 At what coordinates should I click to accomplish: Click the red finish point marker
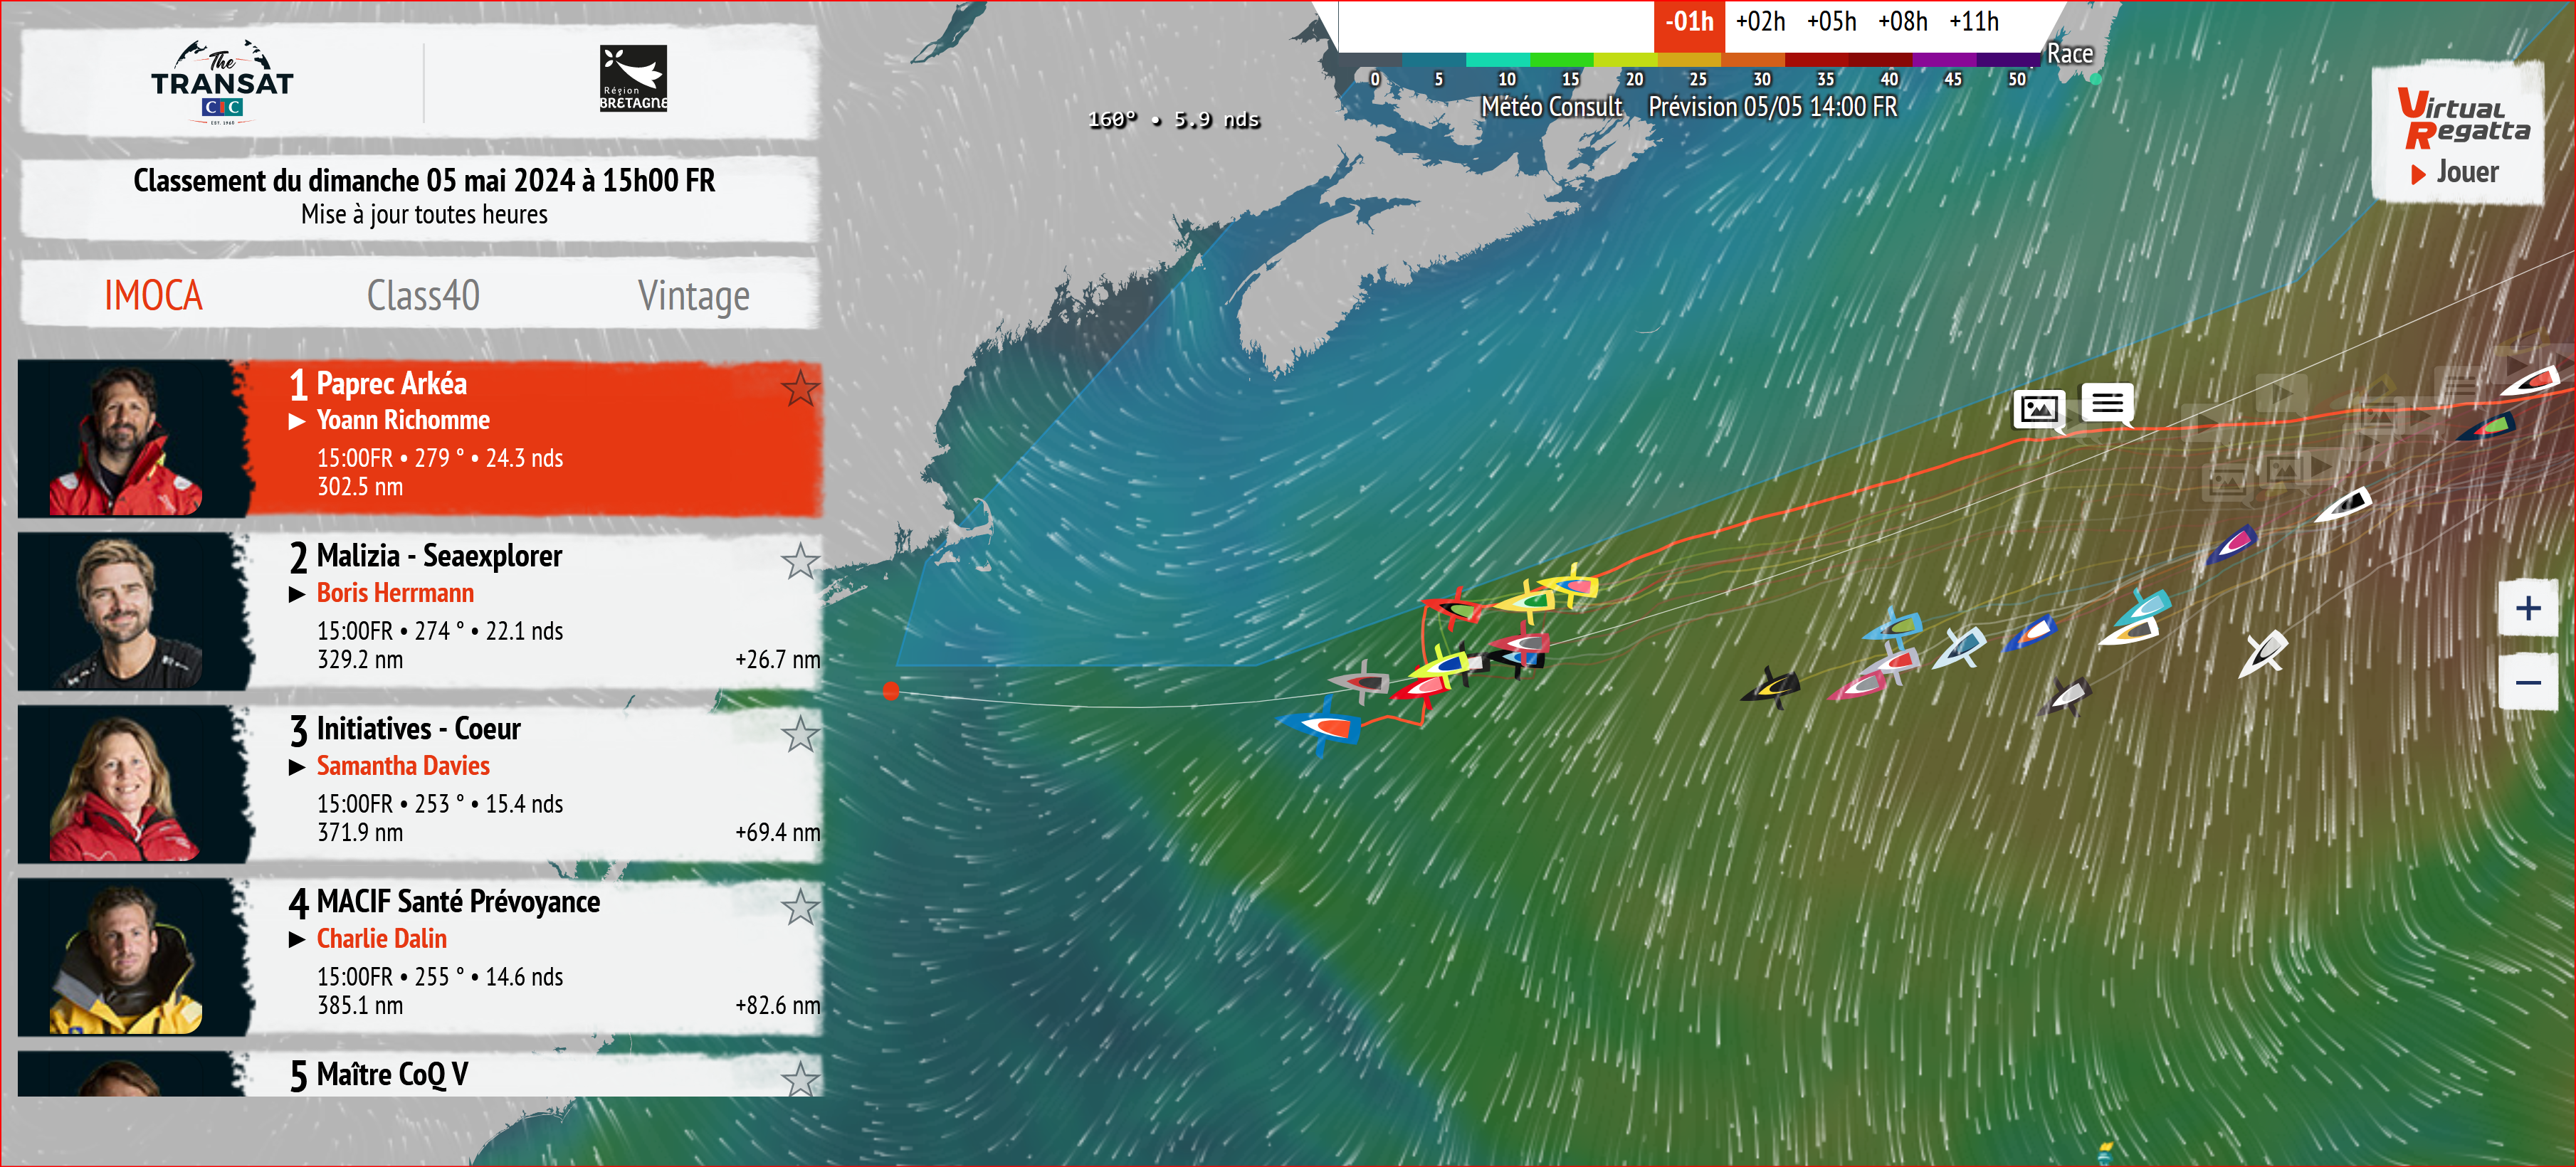point(891,691)
